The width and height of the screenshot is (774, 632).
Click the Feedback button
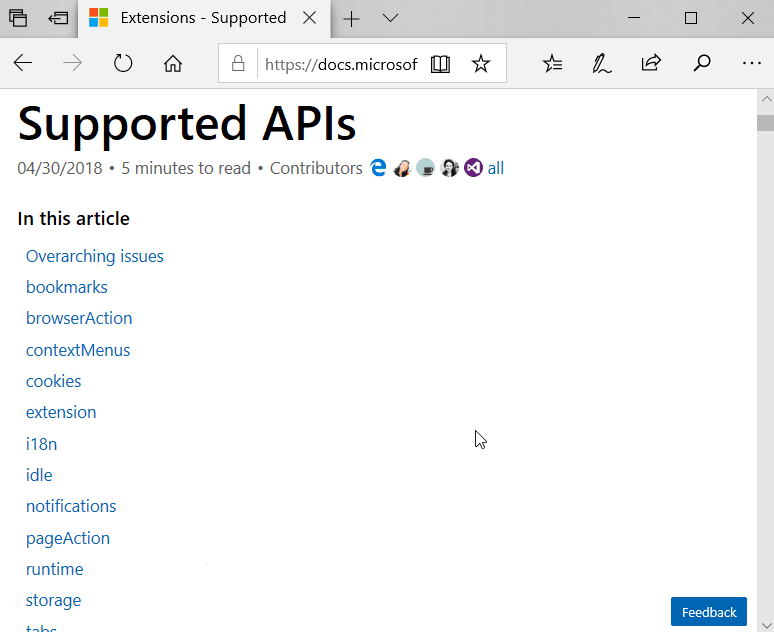coord(708,612)
